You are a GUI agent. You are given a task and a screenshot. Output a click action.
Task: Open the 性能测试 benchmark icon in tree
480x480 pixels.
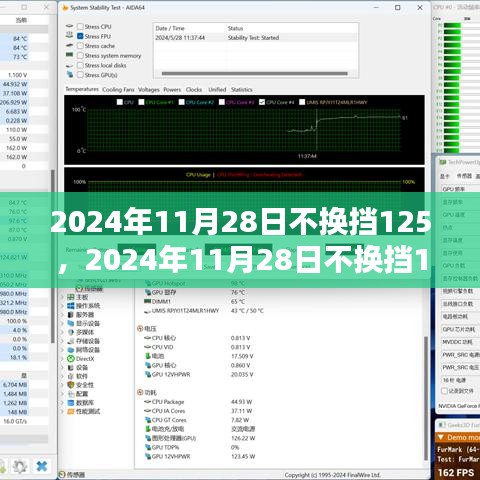(71, 411)
